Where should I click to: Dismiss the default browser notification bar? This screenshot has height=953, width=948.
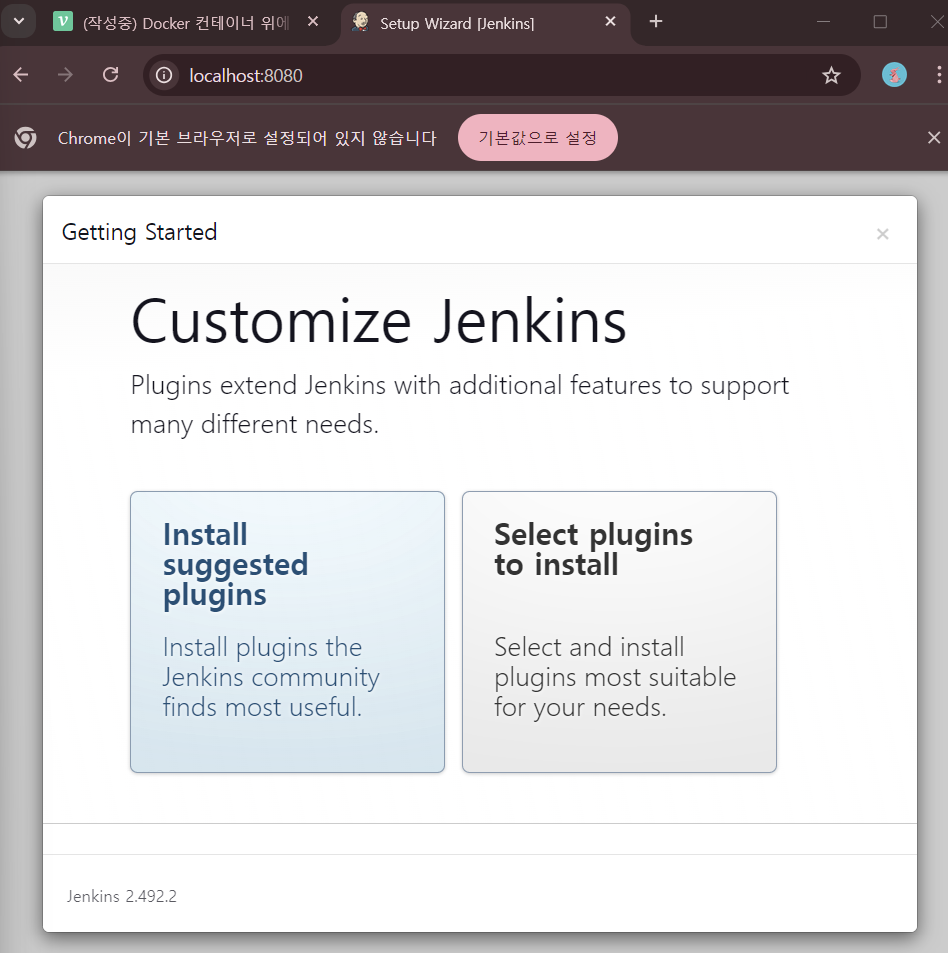coord(934,138)
